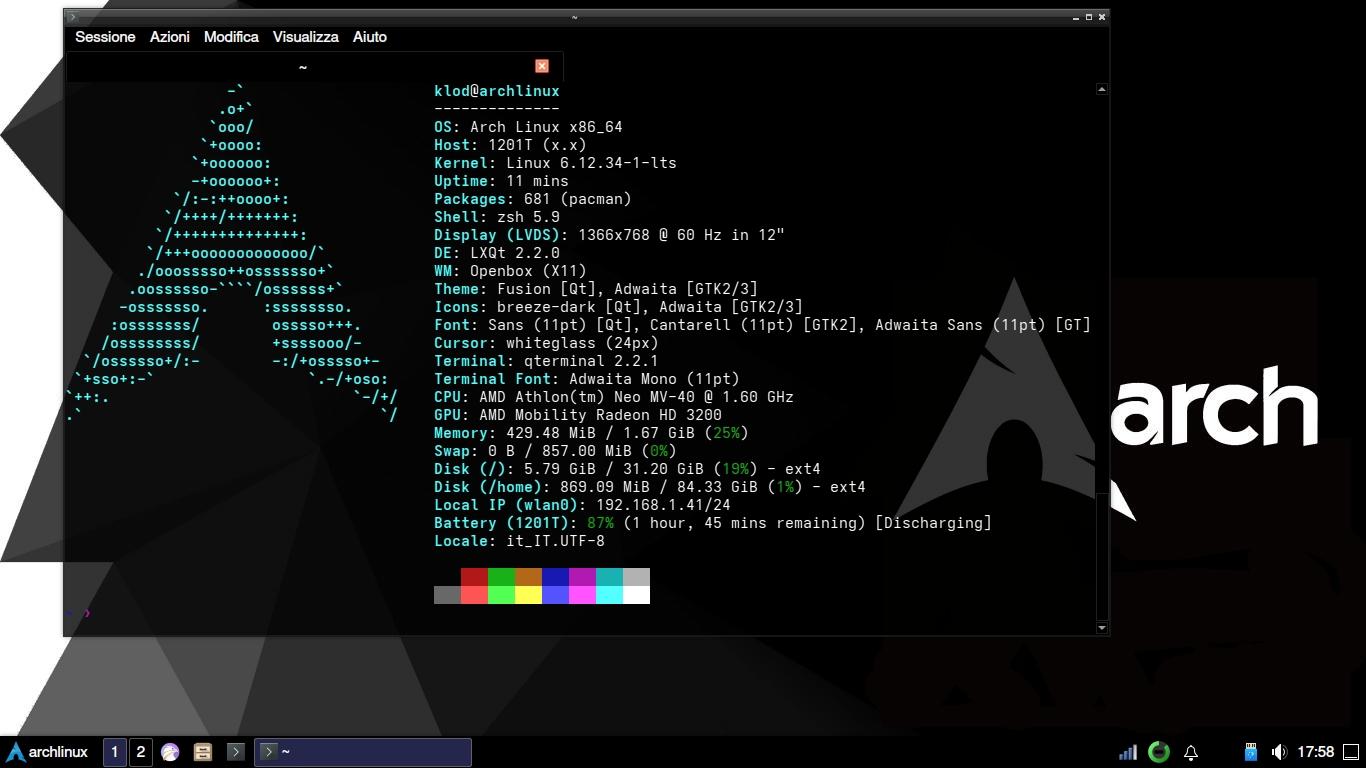Click the Memory line 429.48 MiB / 1.67 GiB
This screenshot has width=1366, height=768.
(x=591, y=433)
